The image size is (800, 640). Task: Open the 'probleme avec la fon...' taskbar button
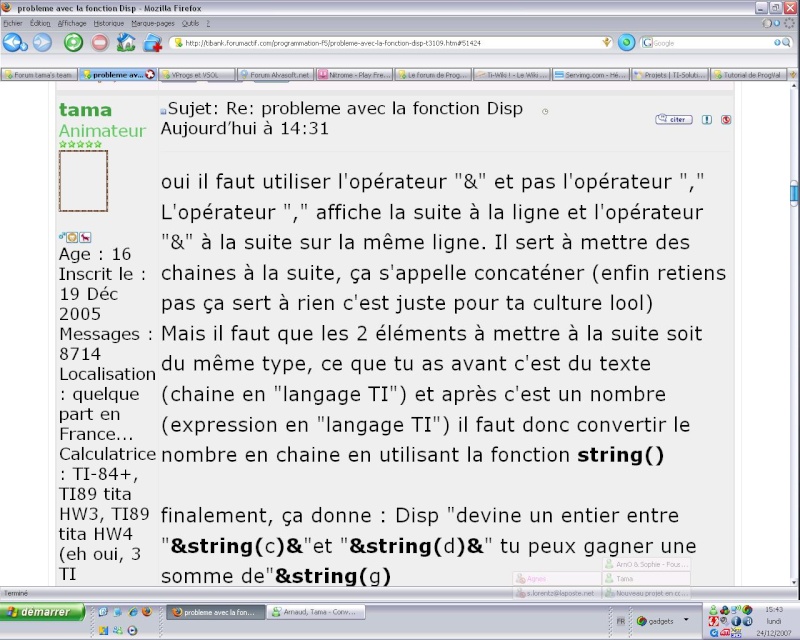coord(216,612)
